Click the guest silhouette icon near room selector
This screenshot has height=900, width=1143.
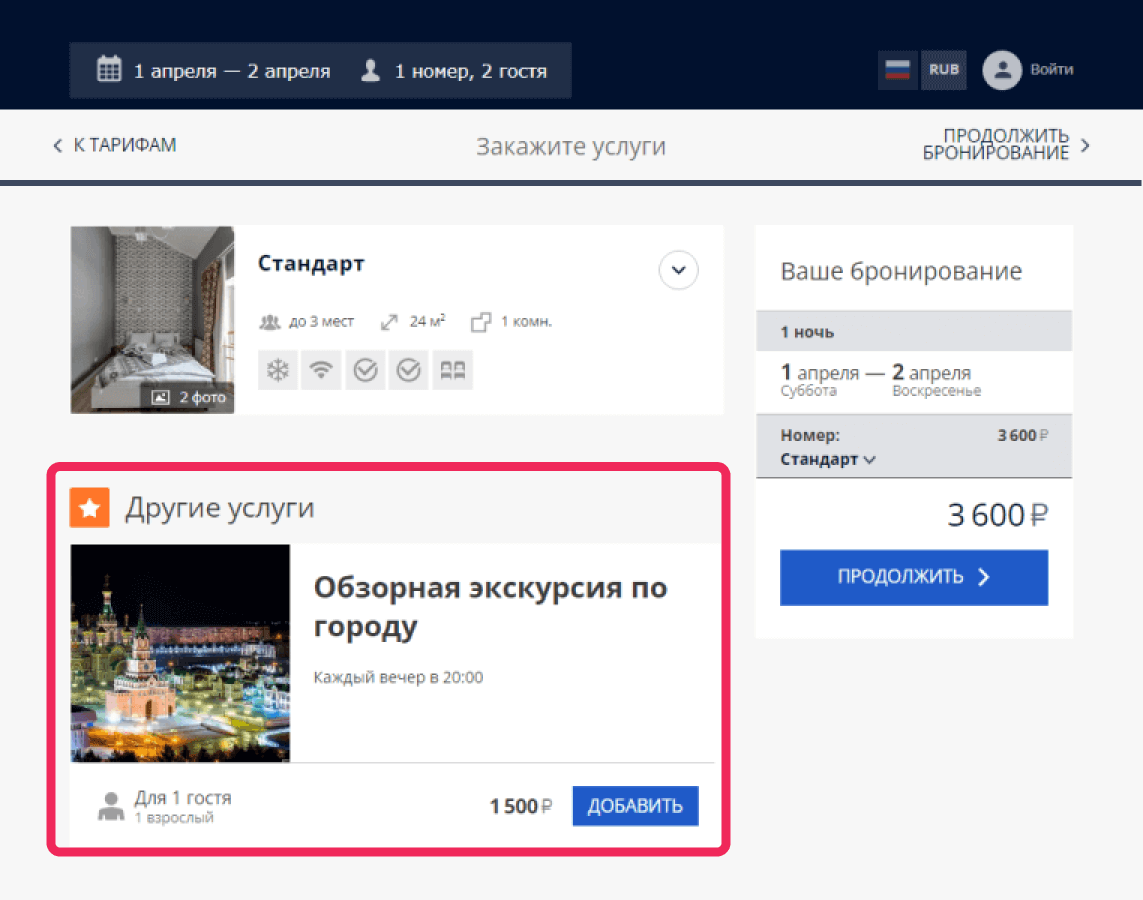(x=372, y=70)
